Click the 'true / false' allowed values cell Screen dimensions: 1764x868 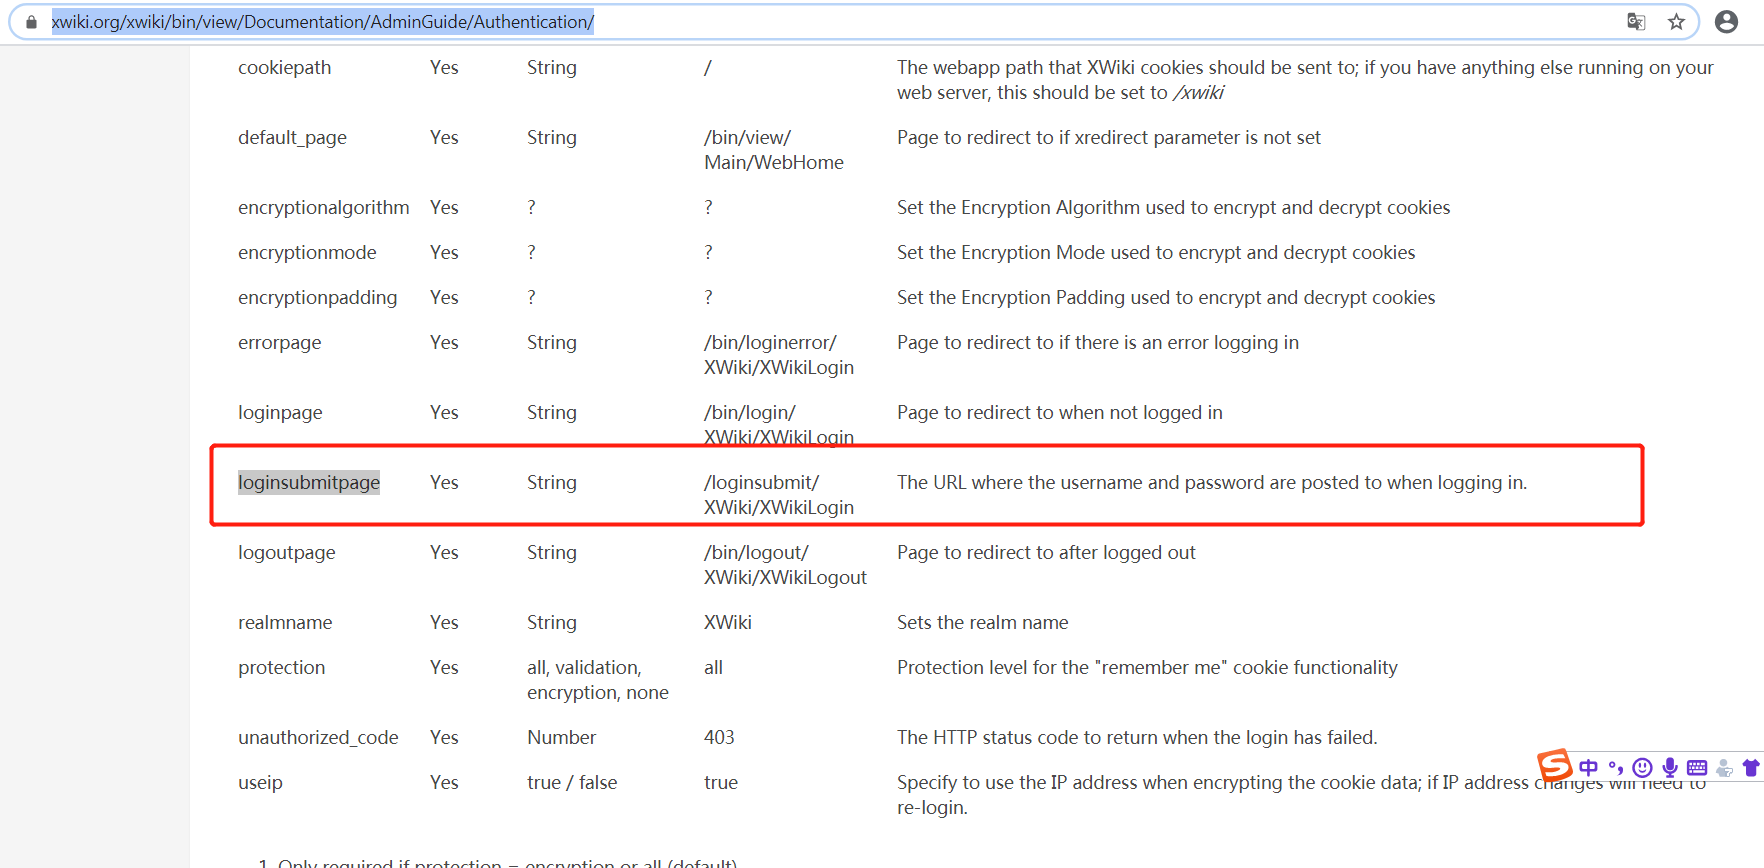(572, 782)
